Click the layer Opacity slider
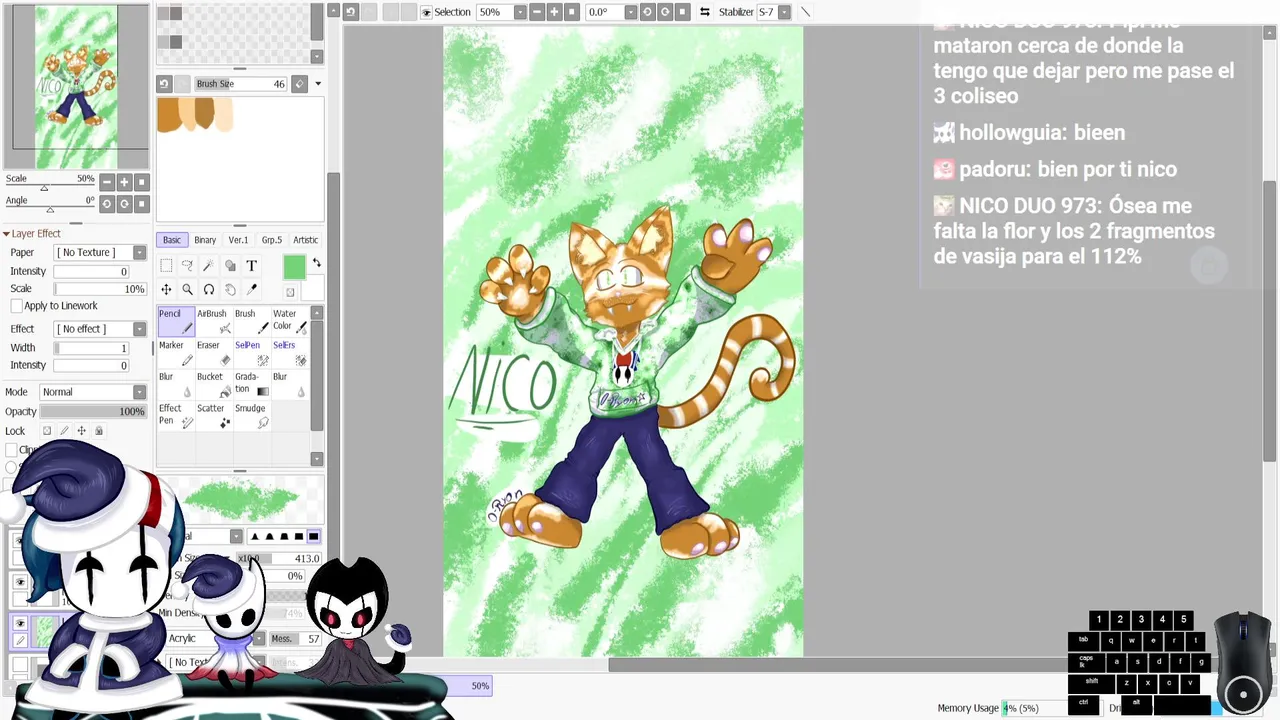Image resolution: width=1280 pixels, height=720 pixels. pyautogui.click(x=92, y=412)
